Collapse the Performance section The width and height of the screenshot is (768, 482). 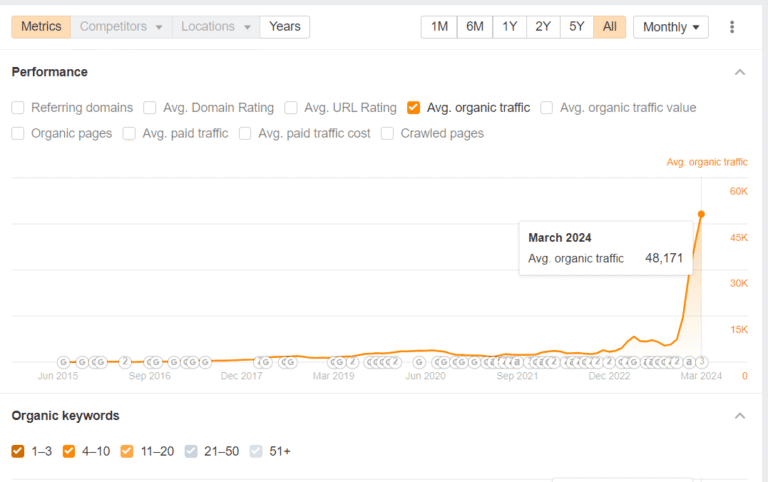(740, 72)
